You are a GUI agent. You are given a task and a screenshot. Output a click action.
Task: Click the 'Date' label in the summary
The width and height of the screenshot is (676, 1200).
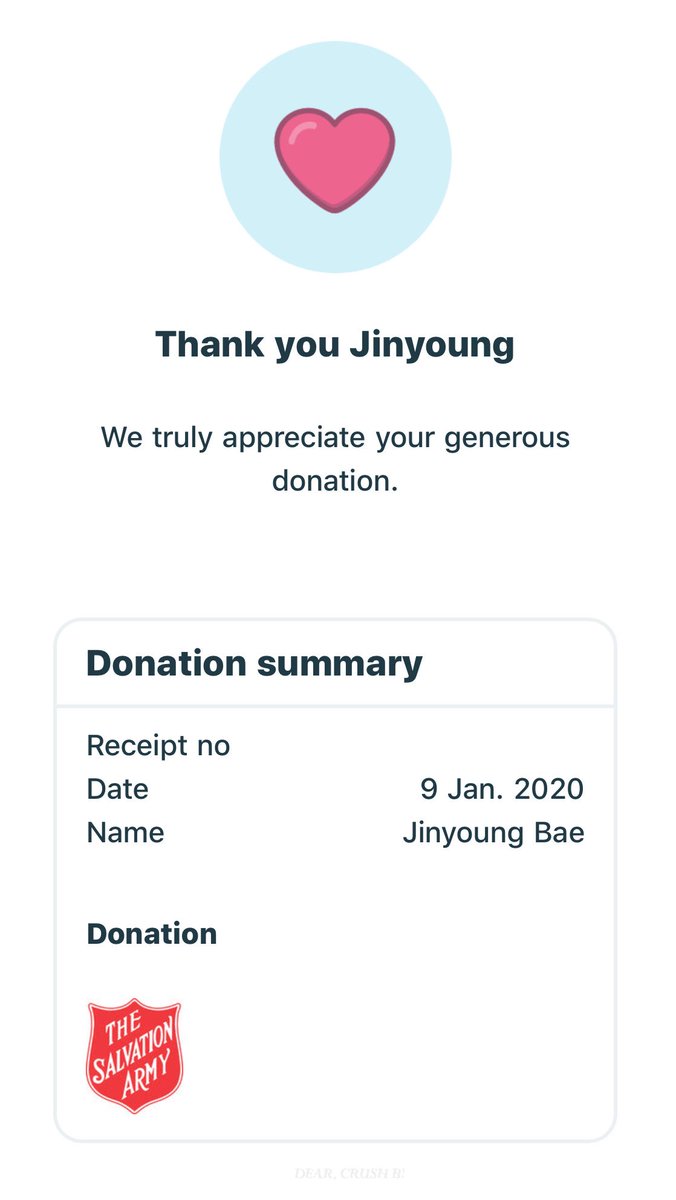coord(118,789)
